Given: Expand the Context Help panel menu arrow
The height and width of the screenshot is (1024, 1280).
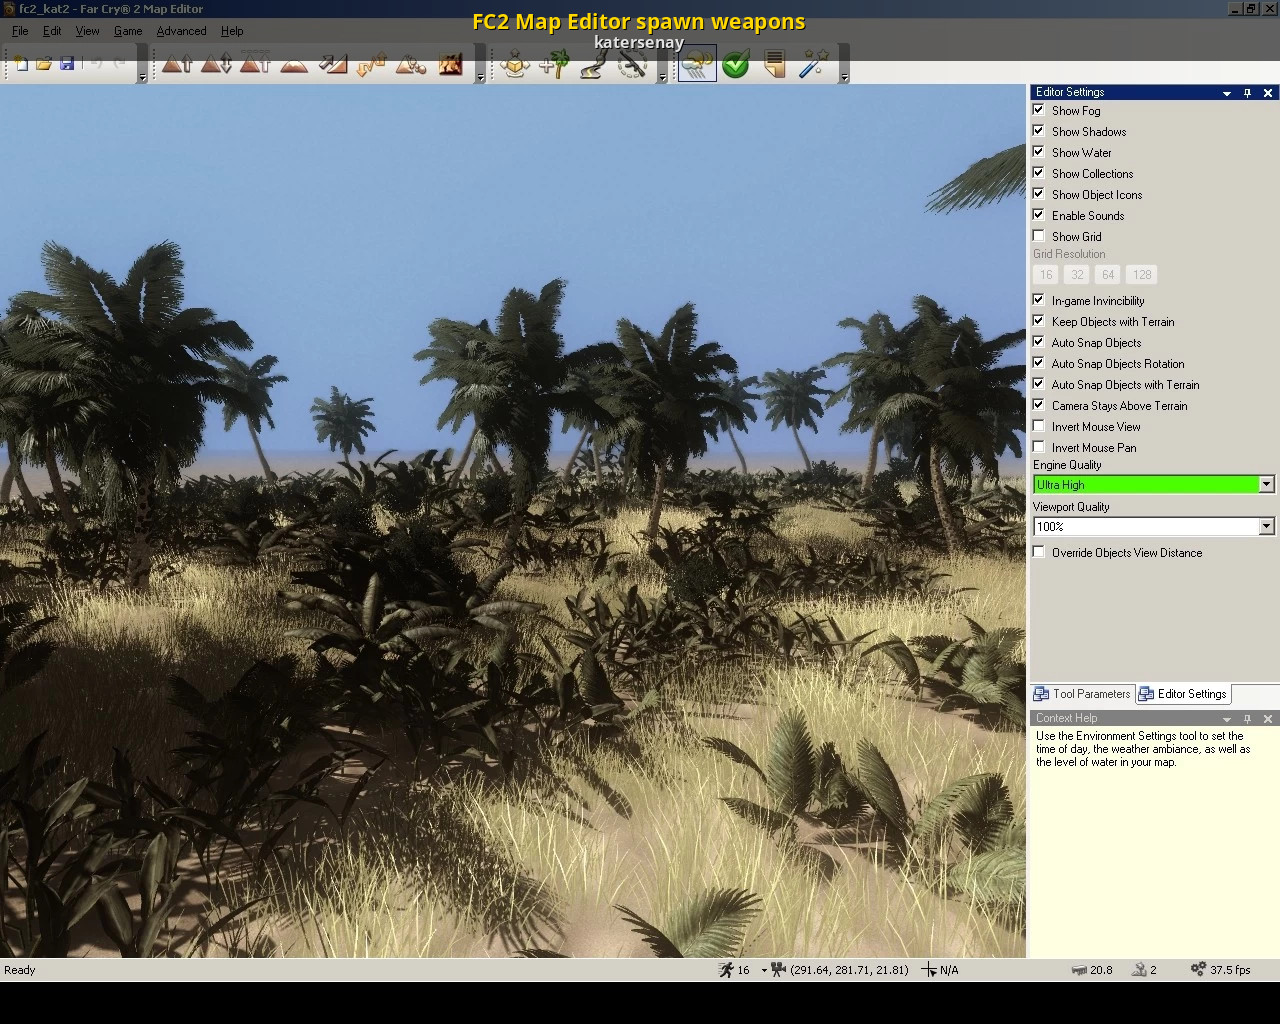Looking at the screenshot, I should pyautogui.click(x=1227, y=718).
